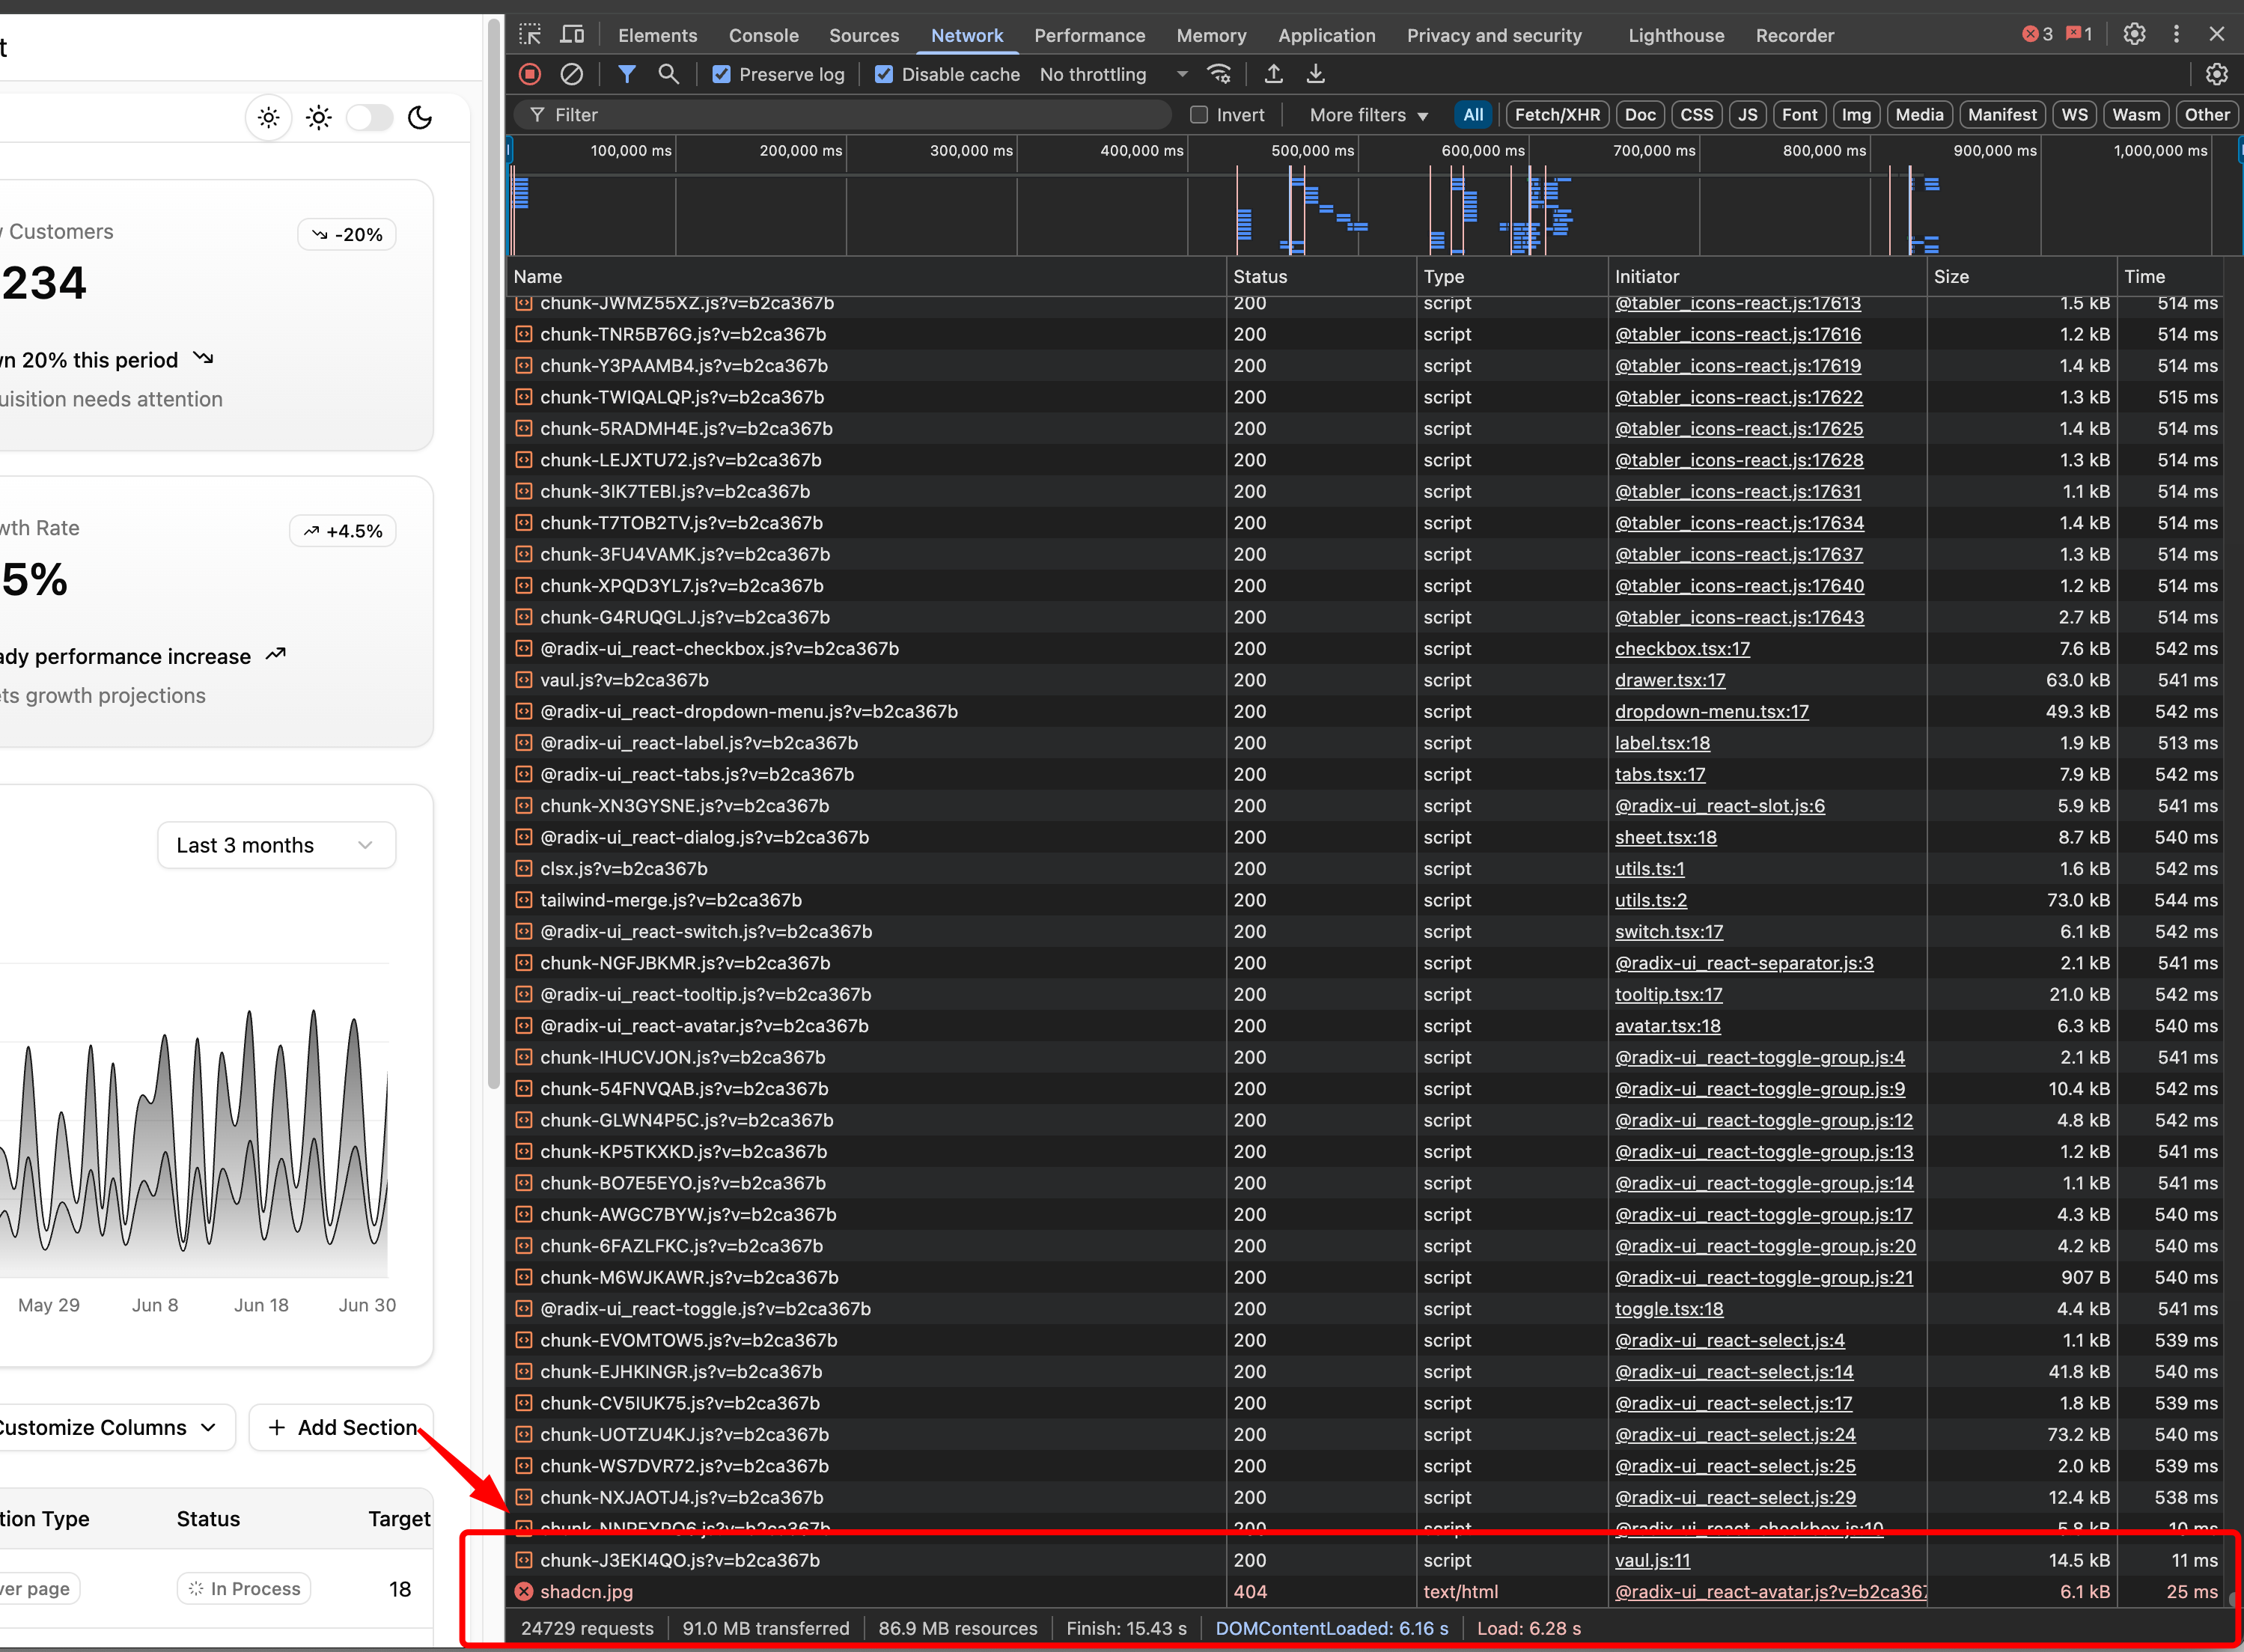The width and height of the screenshot is (2244, 1652).
Task: Filter requests by Img
Action: click(x=1856, y=115)
